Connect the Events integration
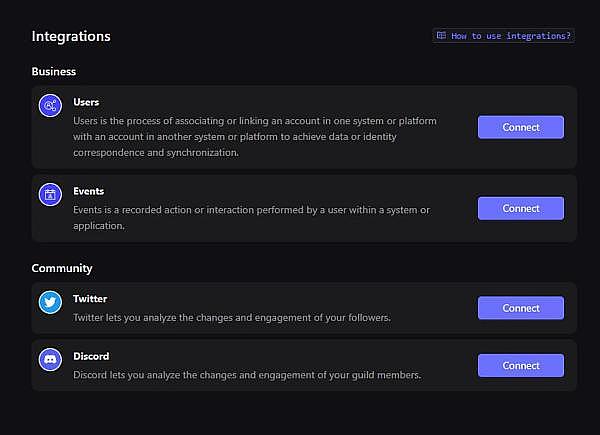 (520, 208)
